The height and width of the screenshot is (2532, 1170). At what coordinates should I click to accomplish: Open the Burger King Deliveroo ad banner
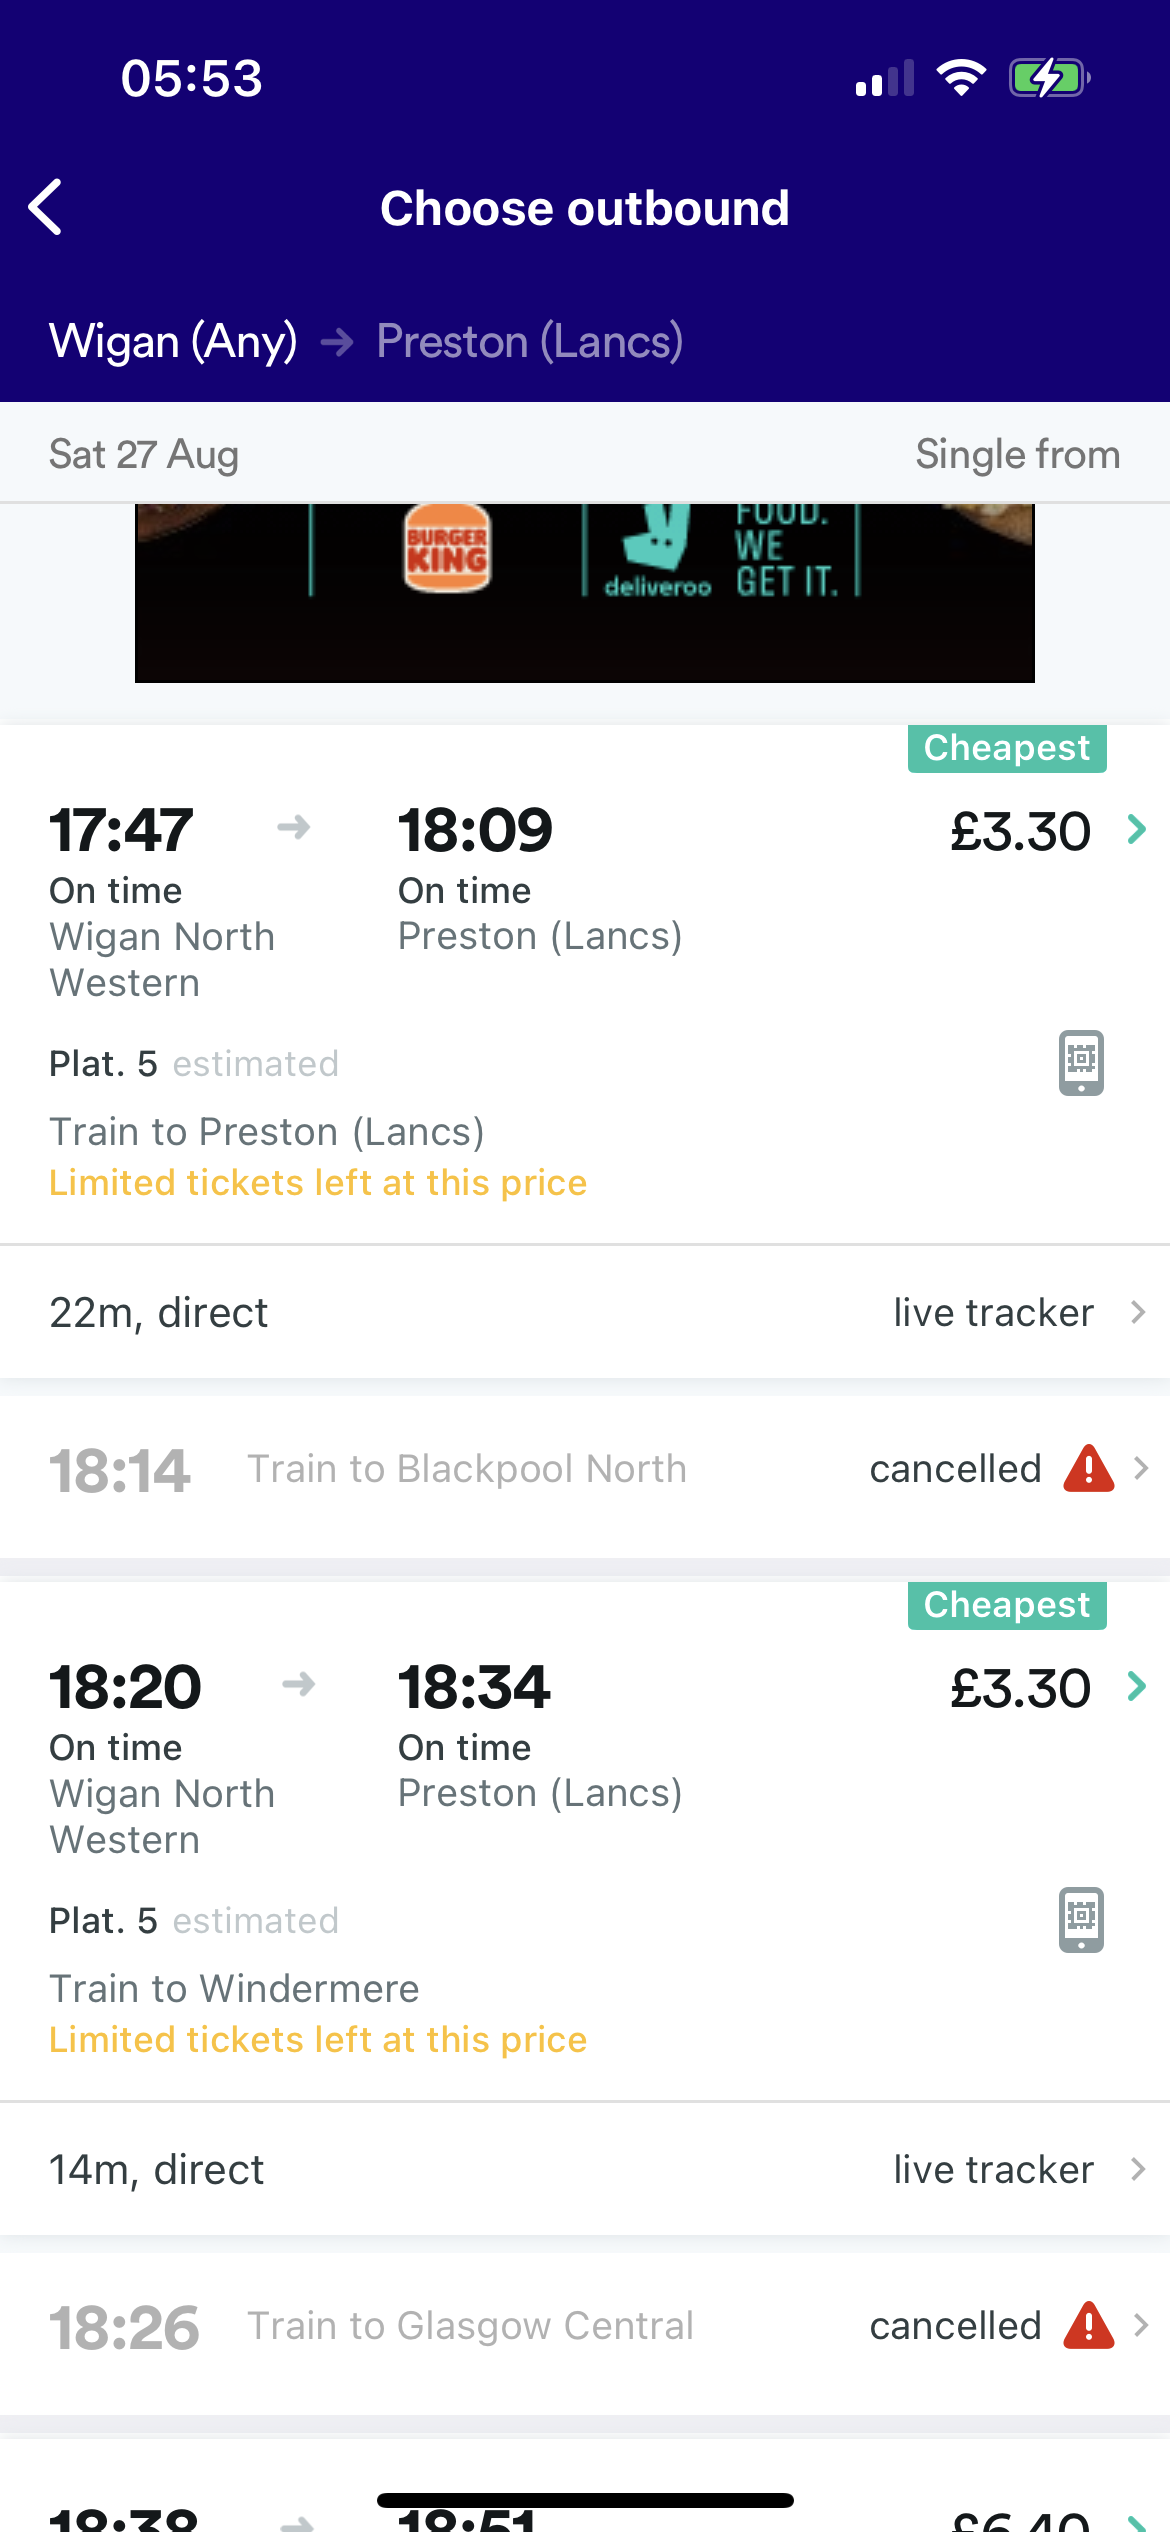tap(584, 592)
